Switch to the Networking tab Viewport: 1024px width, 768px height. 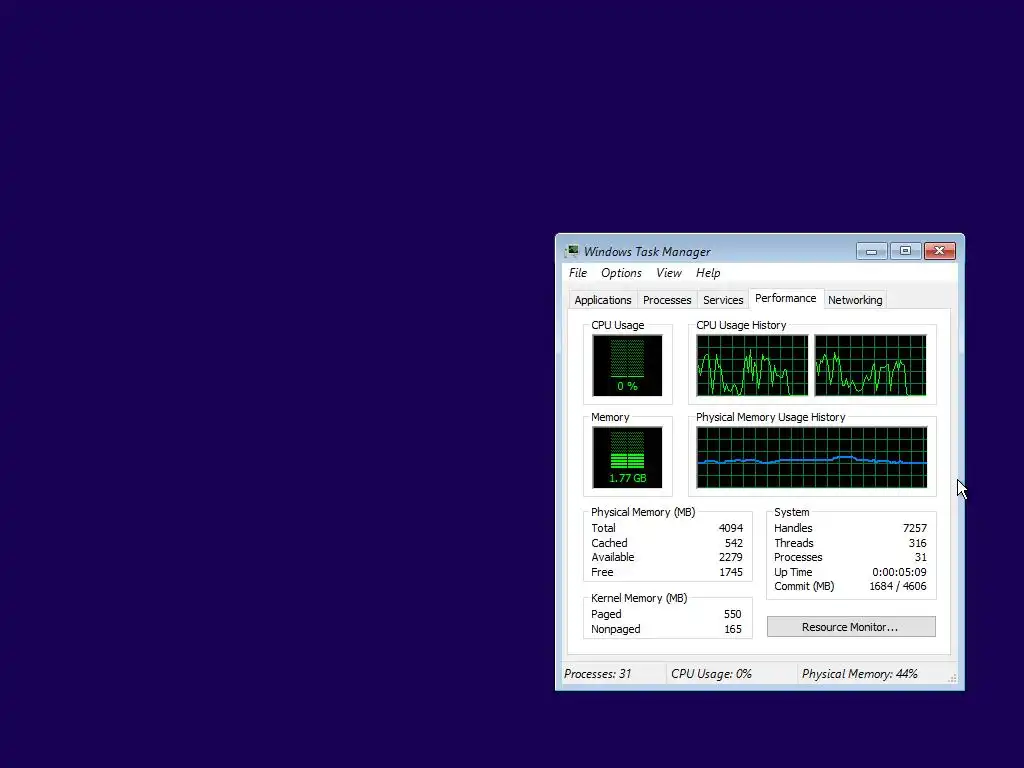tap(855, 300)
